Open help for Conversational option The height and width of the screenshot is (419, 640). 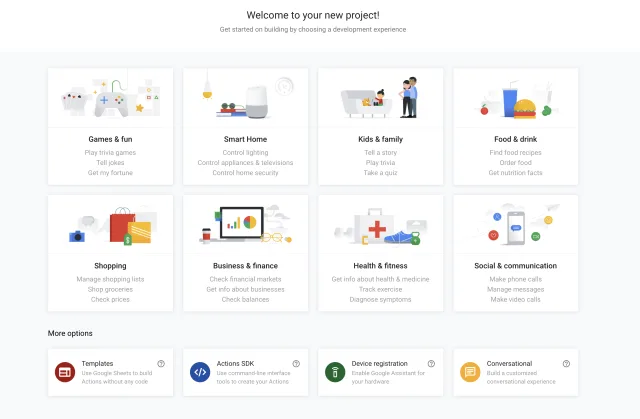point(567,364)
